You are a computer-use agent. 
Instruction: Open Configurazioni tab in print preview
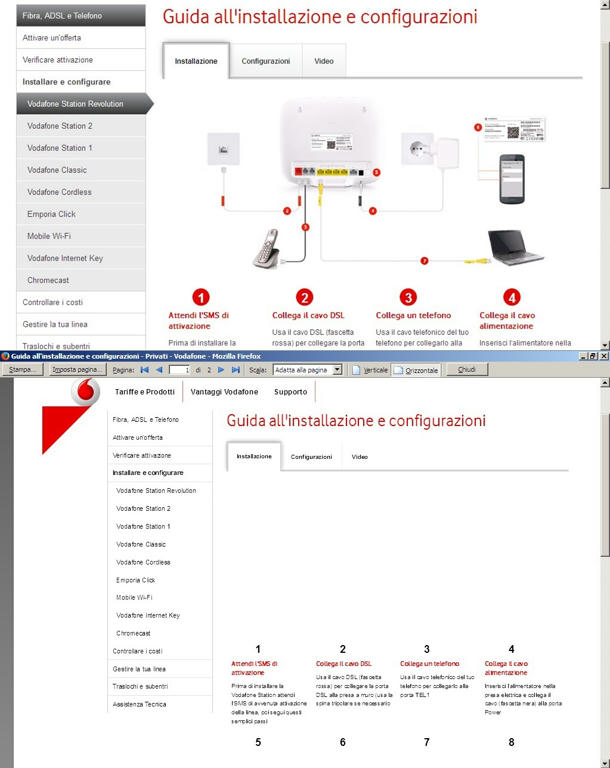[x=311, y=456]
